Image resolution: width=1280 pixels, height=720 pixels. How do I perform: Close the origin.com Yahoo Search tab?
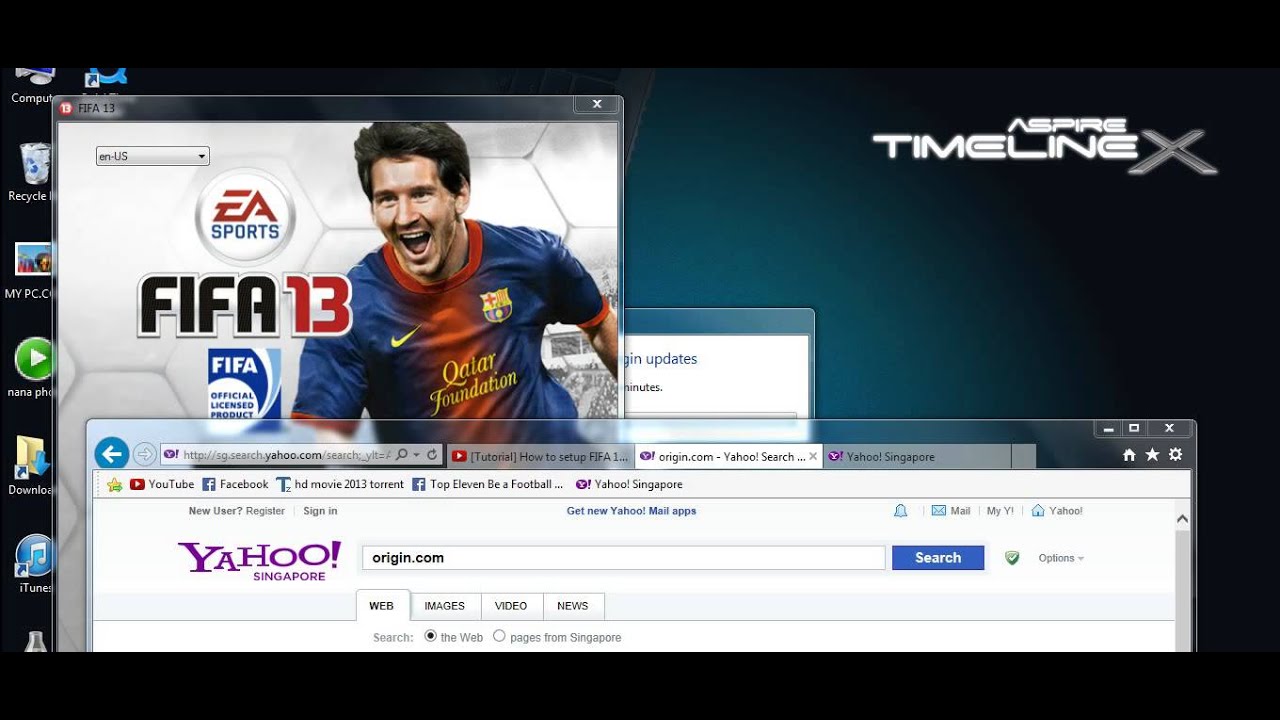(x=813, y=456)
